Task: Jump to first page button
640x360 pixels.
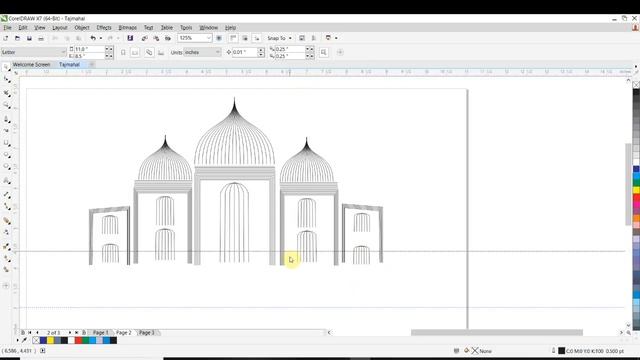Action: tap(29, 333)
